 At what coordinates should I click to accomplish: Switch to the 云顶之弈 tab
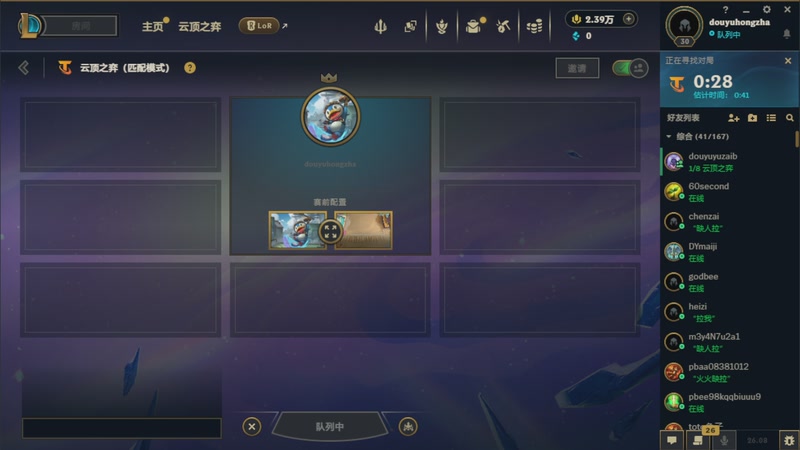[x=199, y=27]
